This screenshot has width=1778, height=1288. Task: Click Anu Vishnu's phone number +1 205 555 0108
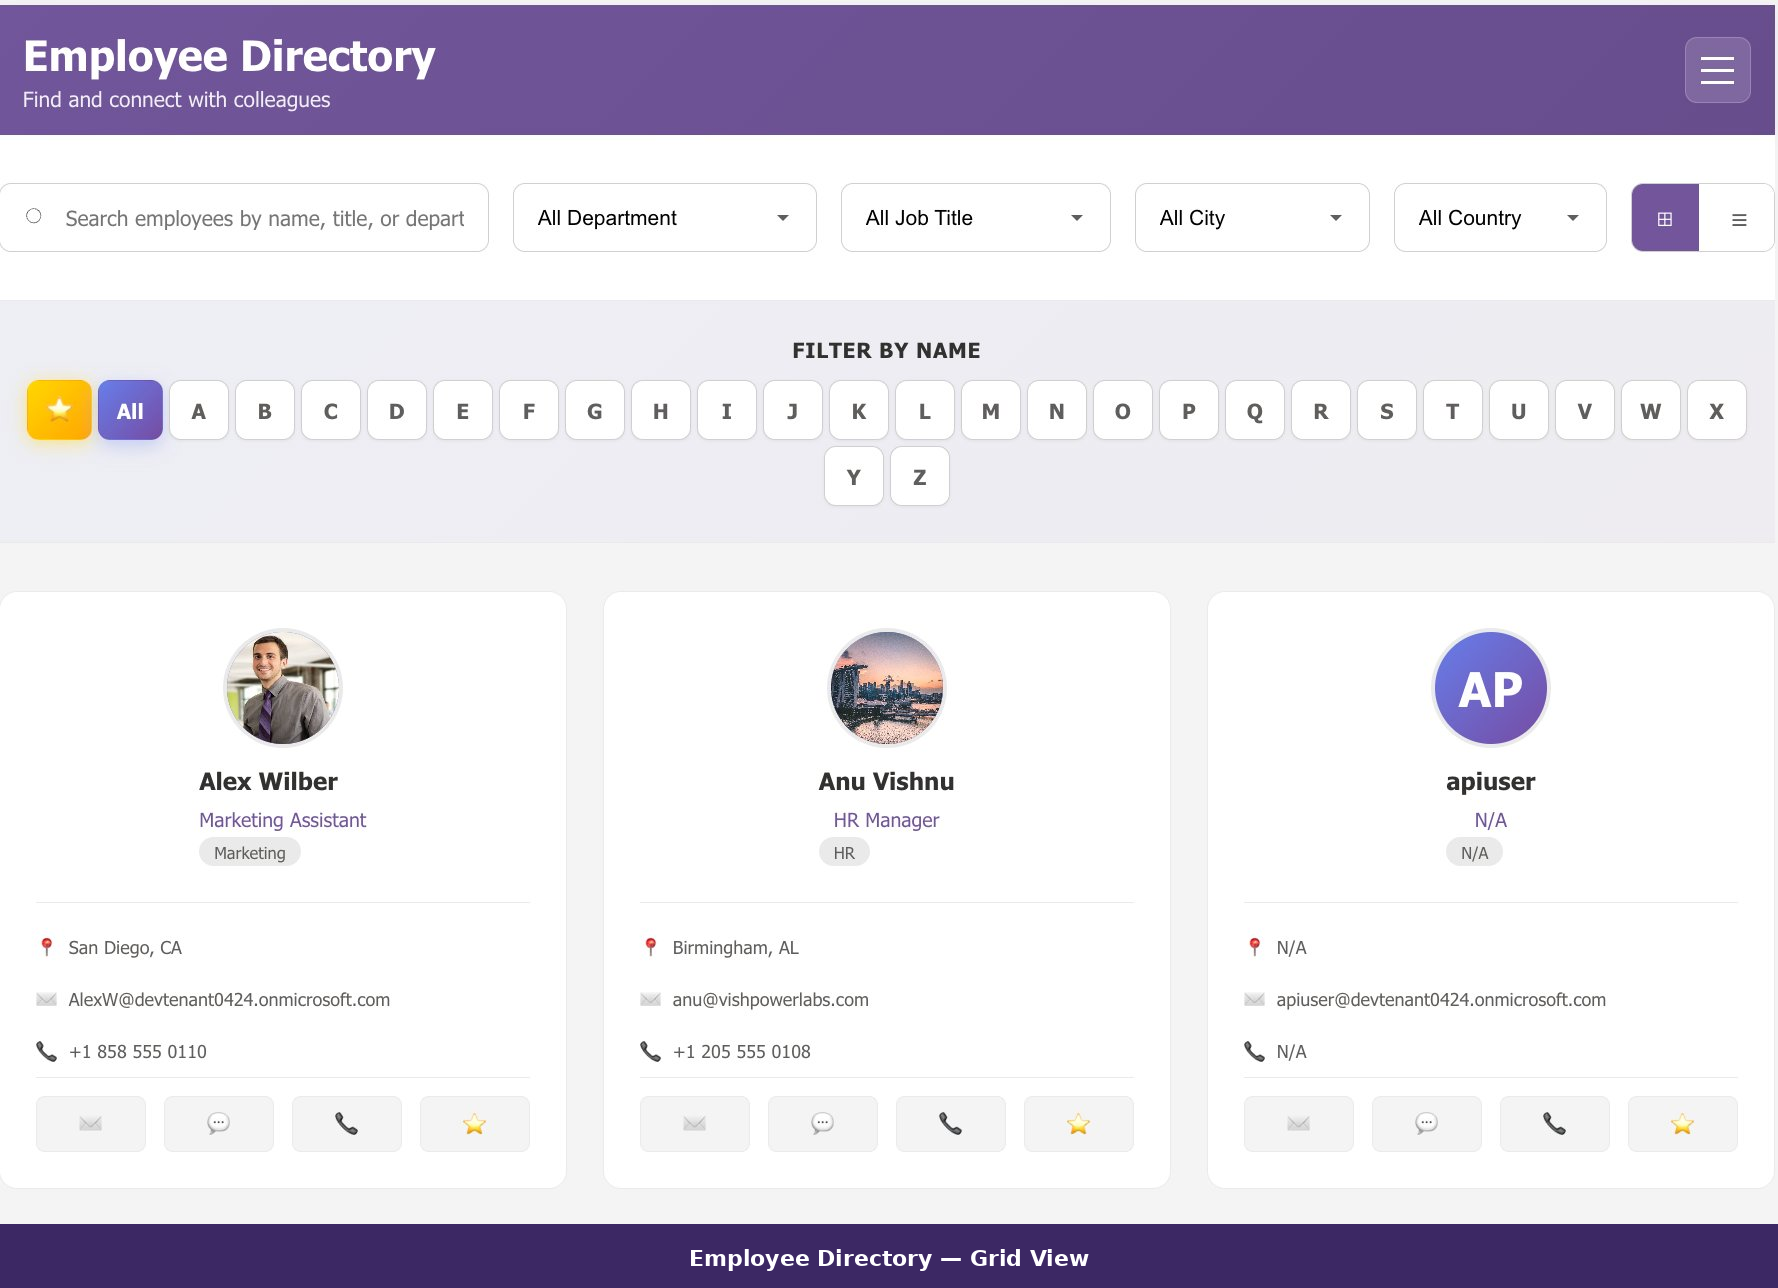pyautogui.click(x=741, y=1052)
